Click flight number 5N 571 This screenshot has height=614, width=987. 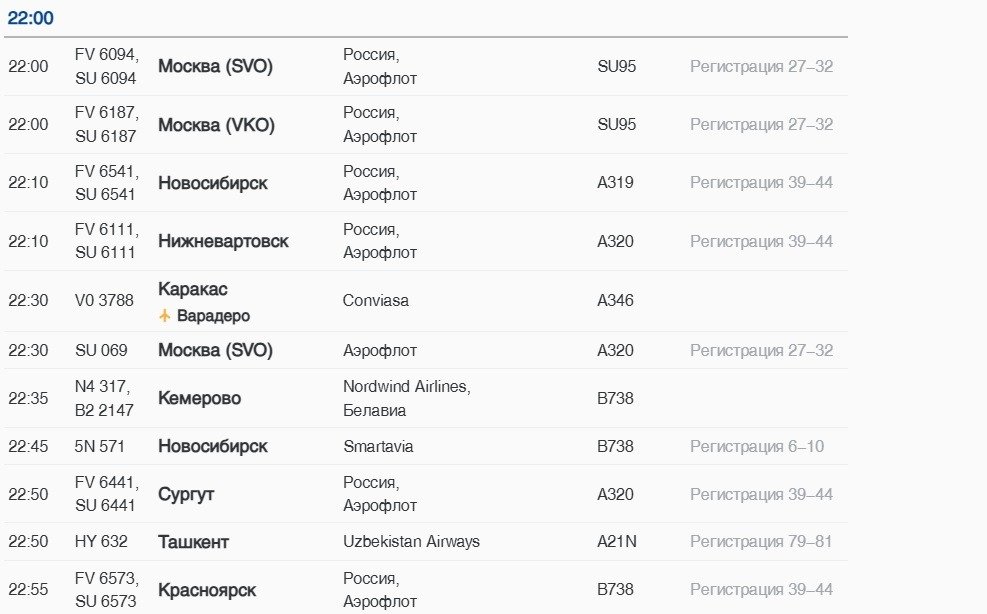coord(100,446)
